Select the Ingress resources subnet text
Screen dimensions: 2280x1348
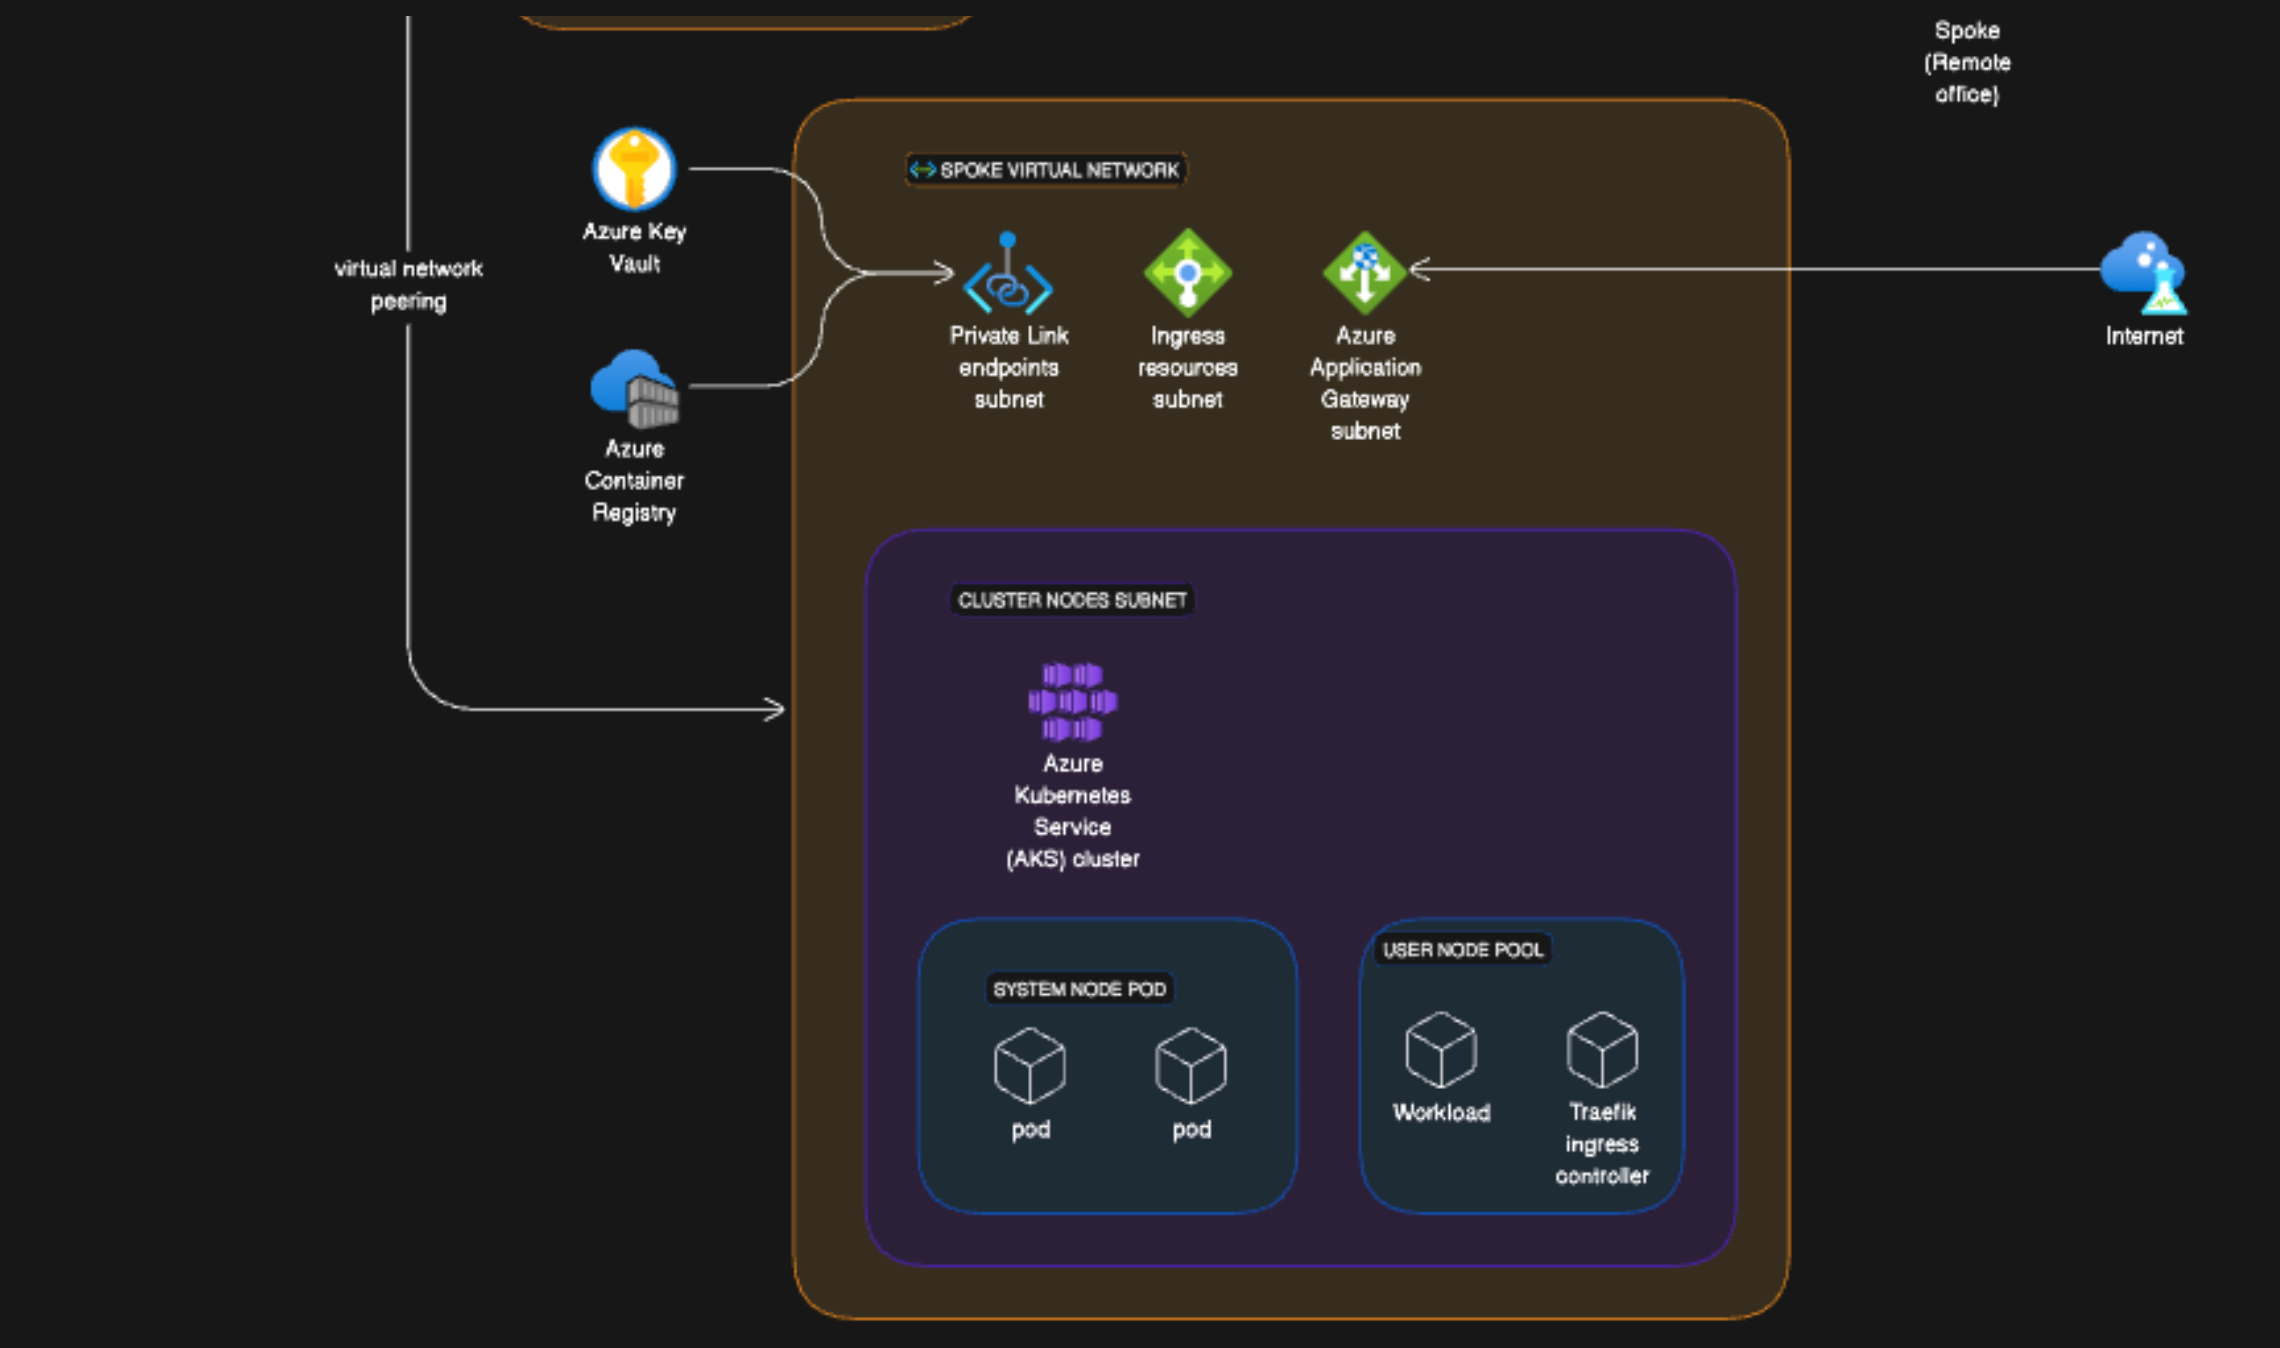tap(1187, 367)
